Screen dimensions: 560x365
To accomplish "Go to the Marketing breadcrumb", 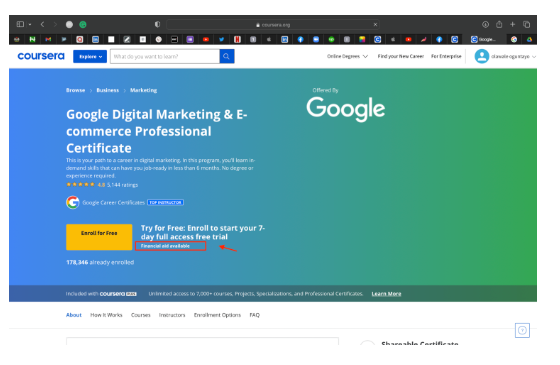I will tap(144, 90).
